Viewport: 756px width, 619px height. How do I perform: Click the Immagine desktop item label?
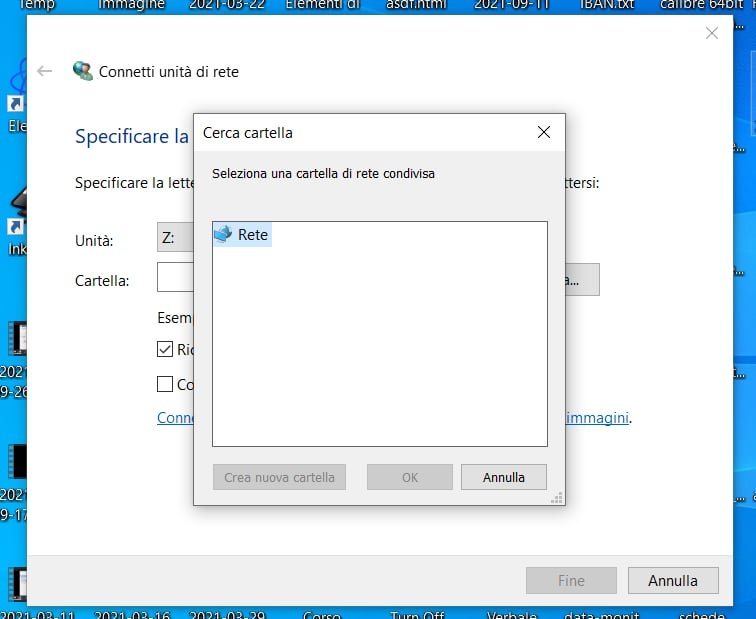pyautogui.click(x=131, y=5)
